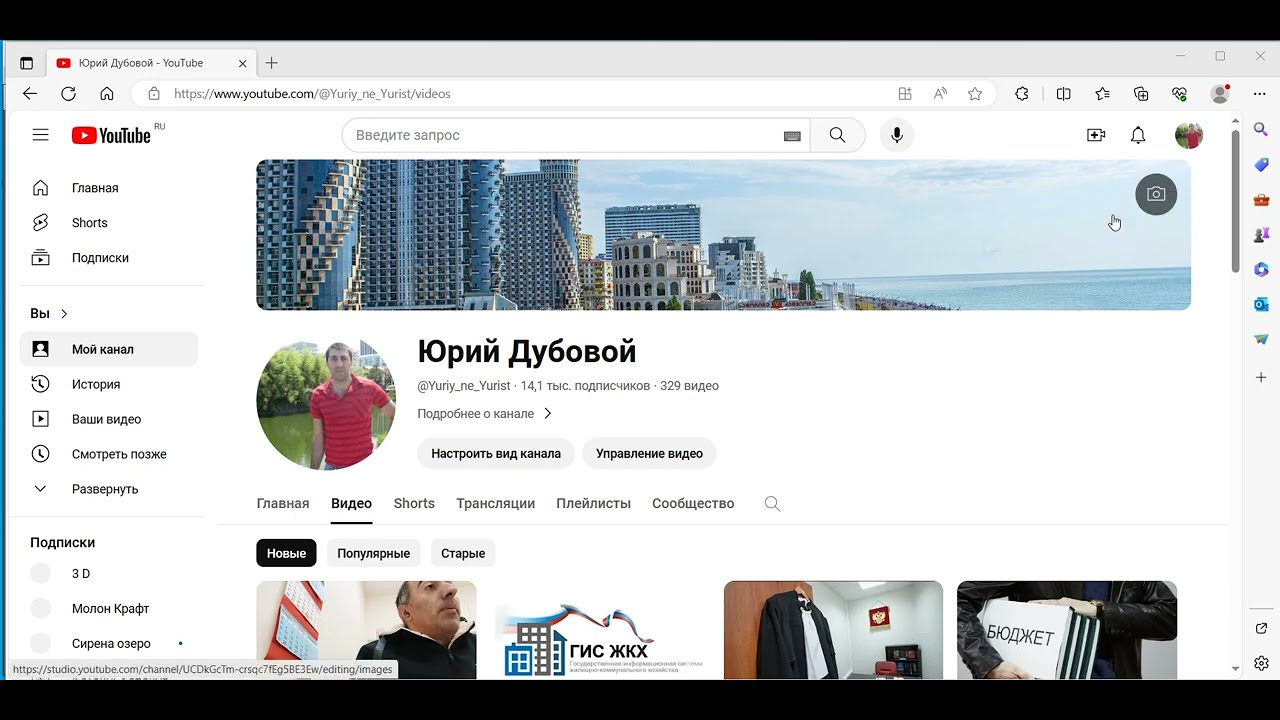Select the 'Новые' sort chip
The width and height of the screenshot is (1280, 720).
point(286,553)
